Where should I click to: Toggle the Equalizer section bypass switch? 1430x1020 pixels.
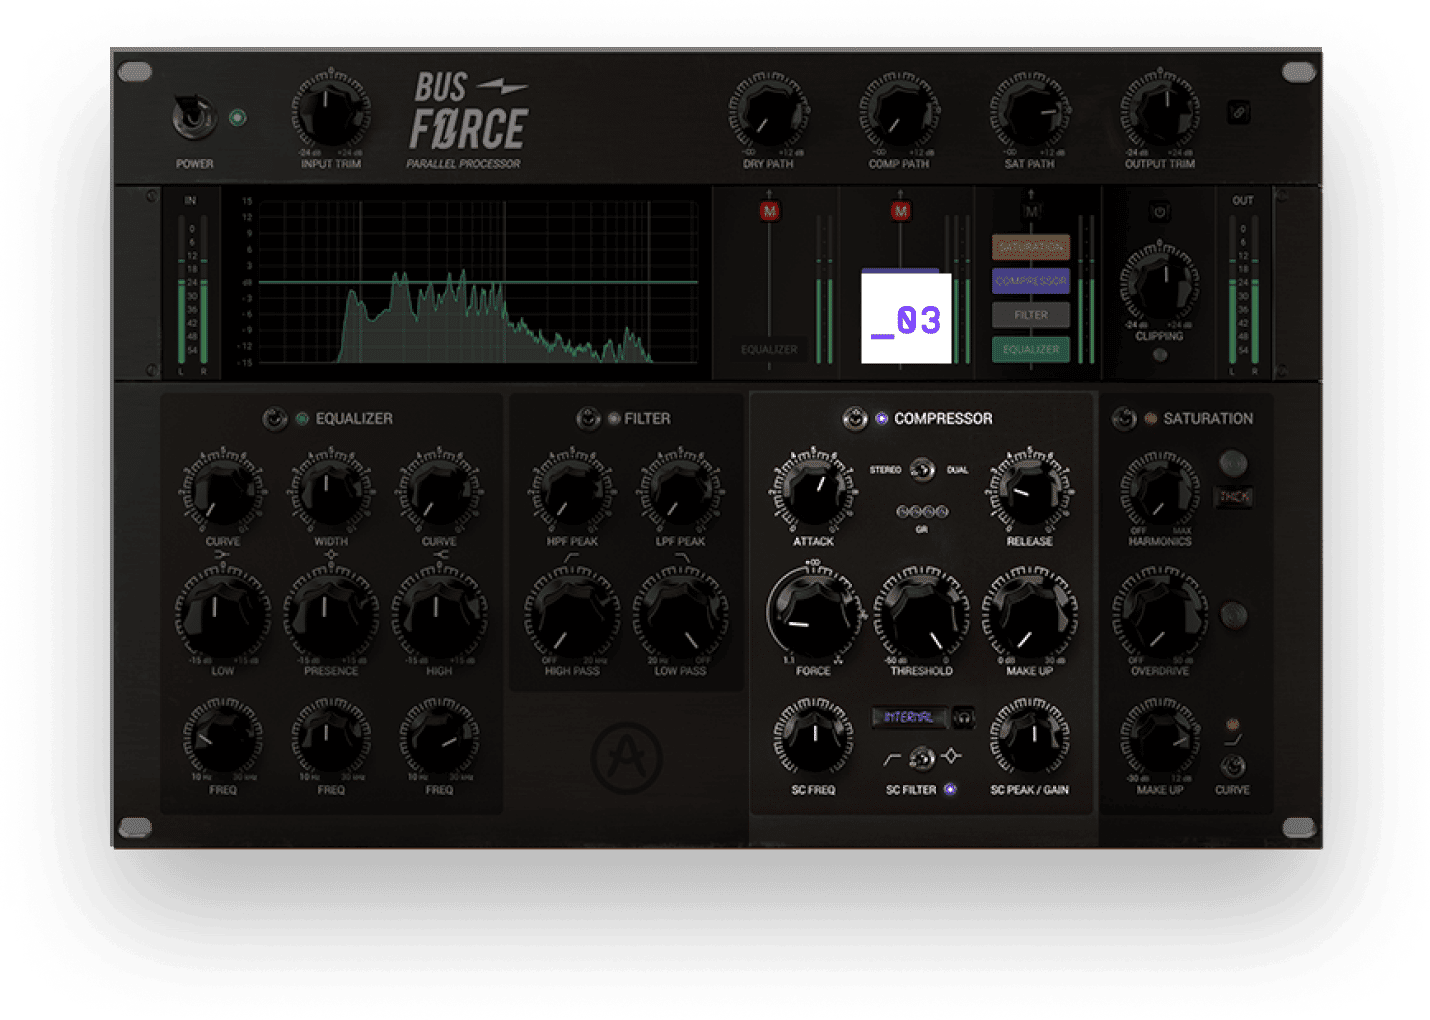coord(275,419)
